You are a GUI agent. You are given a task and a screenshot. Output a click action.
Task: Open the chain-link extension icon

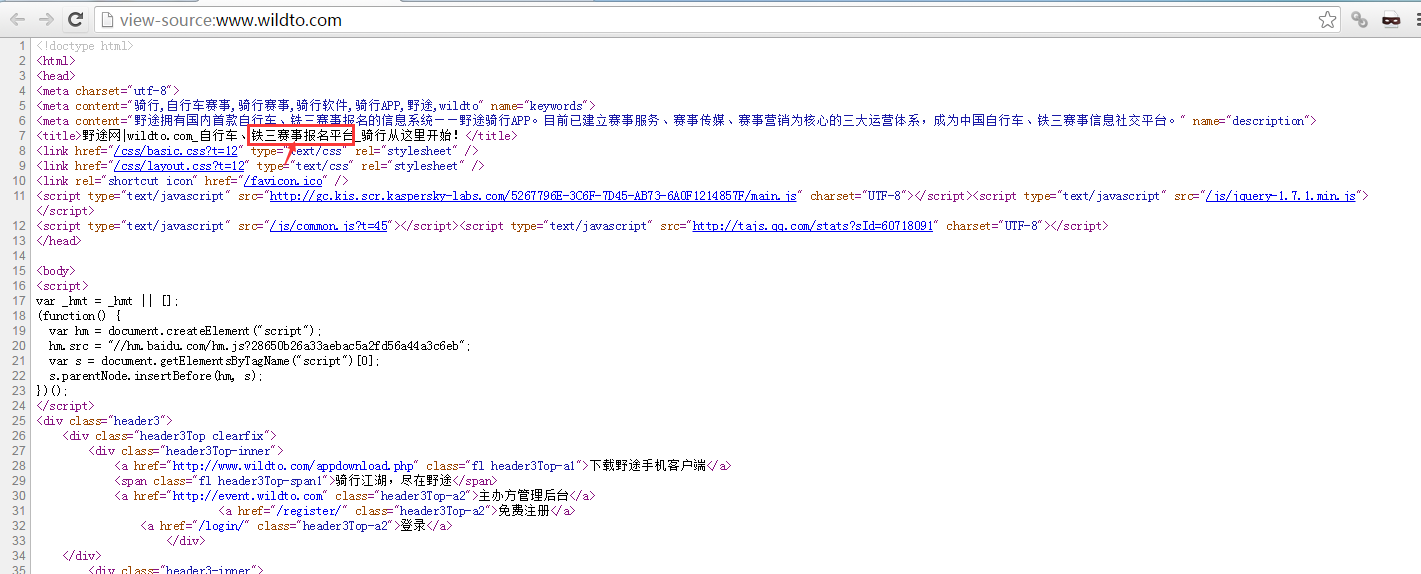coord(1360,19)
